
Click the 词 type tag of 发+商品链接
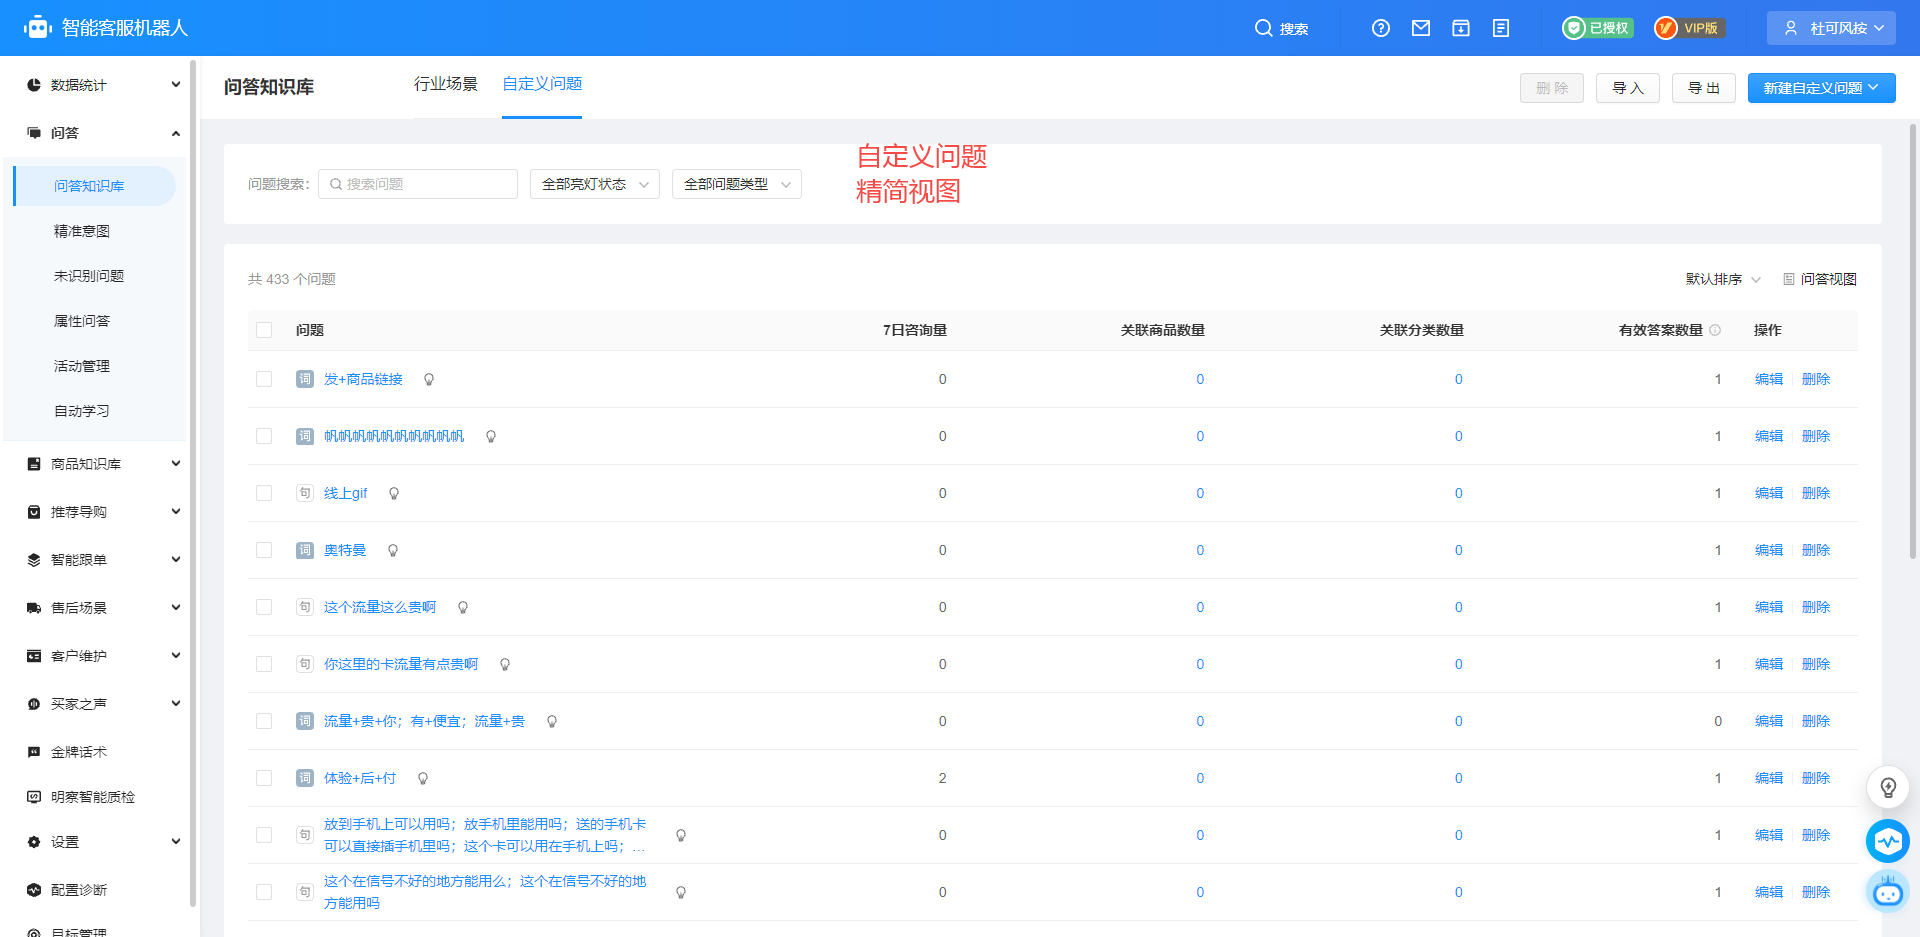coord(305,379)
